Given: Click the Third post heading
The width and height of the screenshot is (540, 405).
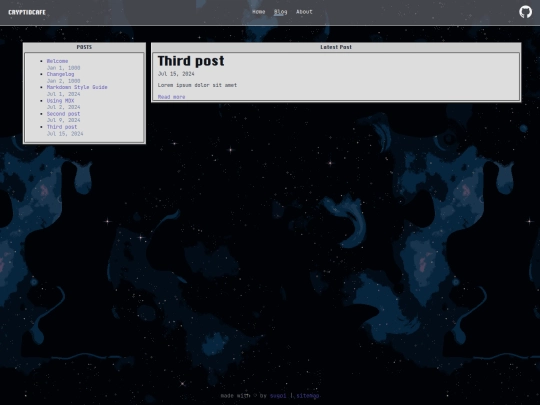Looking at the screenshot, I should pos(191,61).
